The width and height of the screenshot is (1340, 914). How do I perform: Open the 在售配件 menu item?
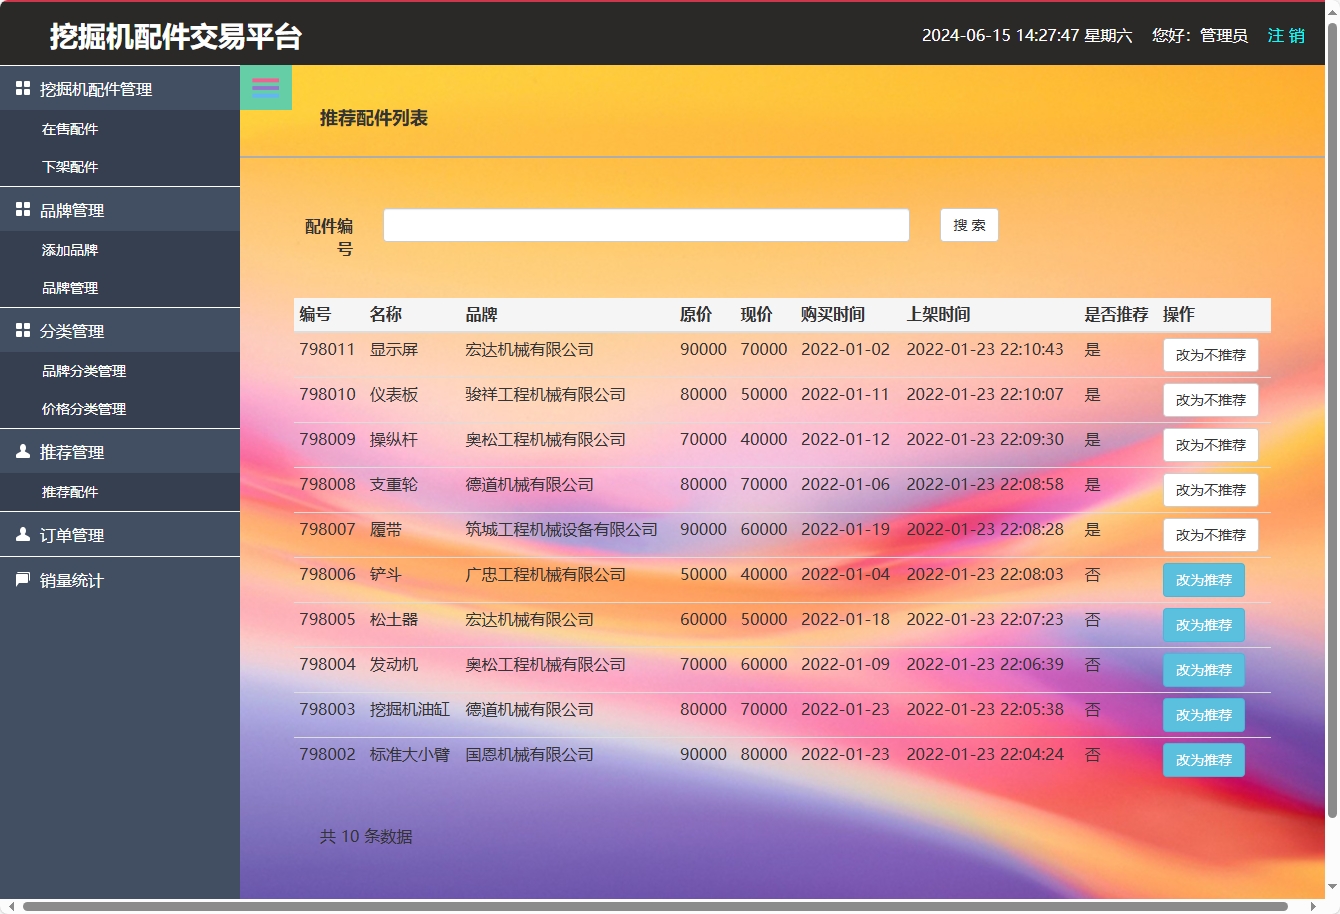click(70, 128)
